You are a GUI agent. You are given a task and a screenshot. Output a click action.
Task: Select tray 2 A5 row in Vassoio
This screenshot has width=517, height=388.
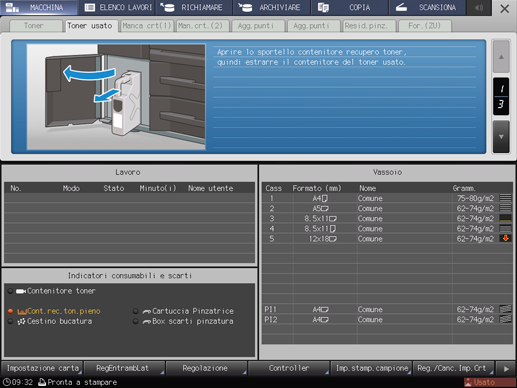387,208
